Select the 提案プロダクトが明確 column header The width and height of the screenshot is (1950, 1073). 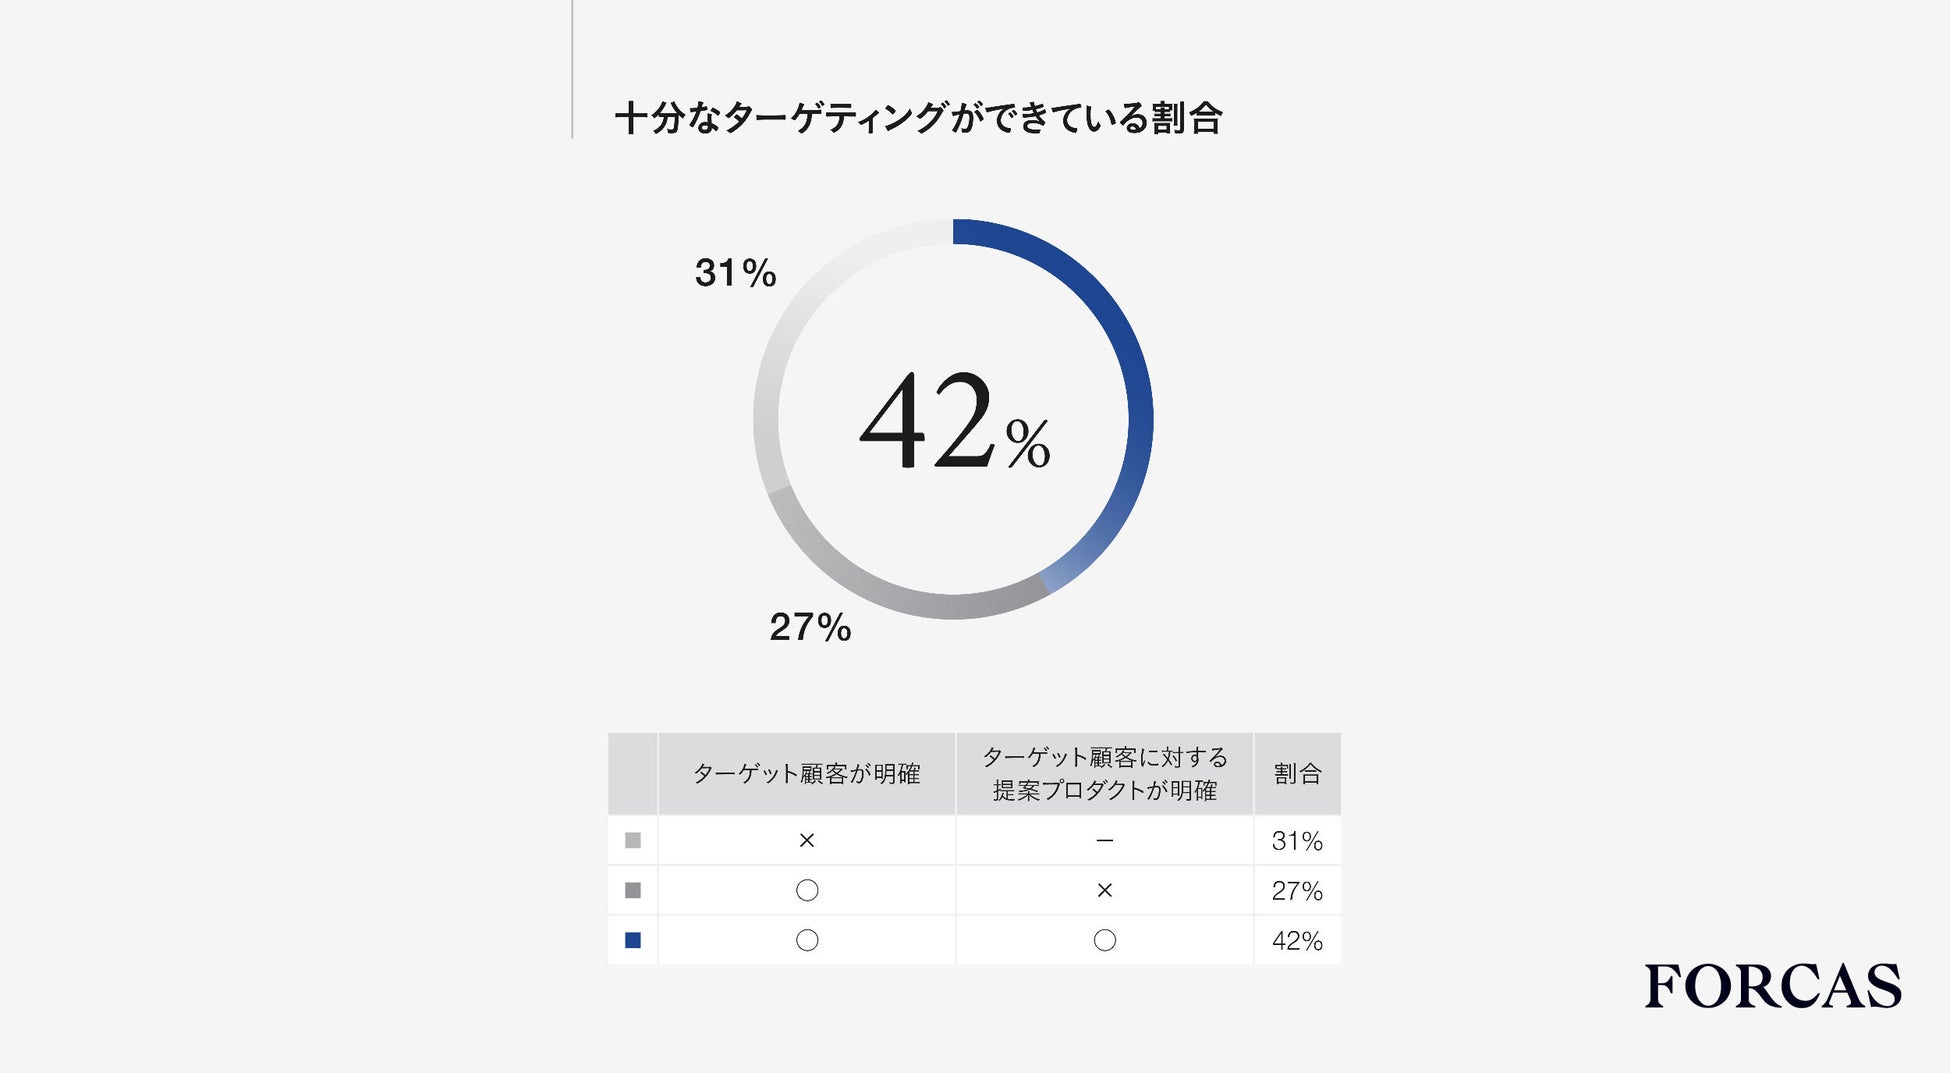[x=1104, y=774]
